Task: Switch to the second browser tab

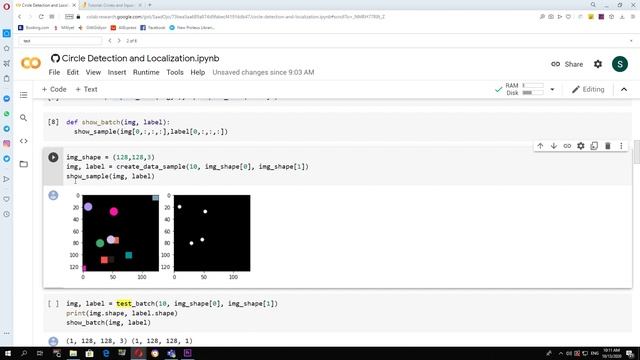Action: 111,5
